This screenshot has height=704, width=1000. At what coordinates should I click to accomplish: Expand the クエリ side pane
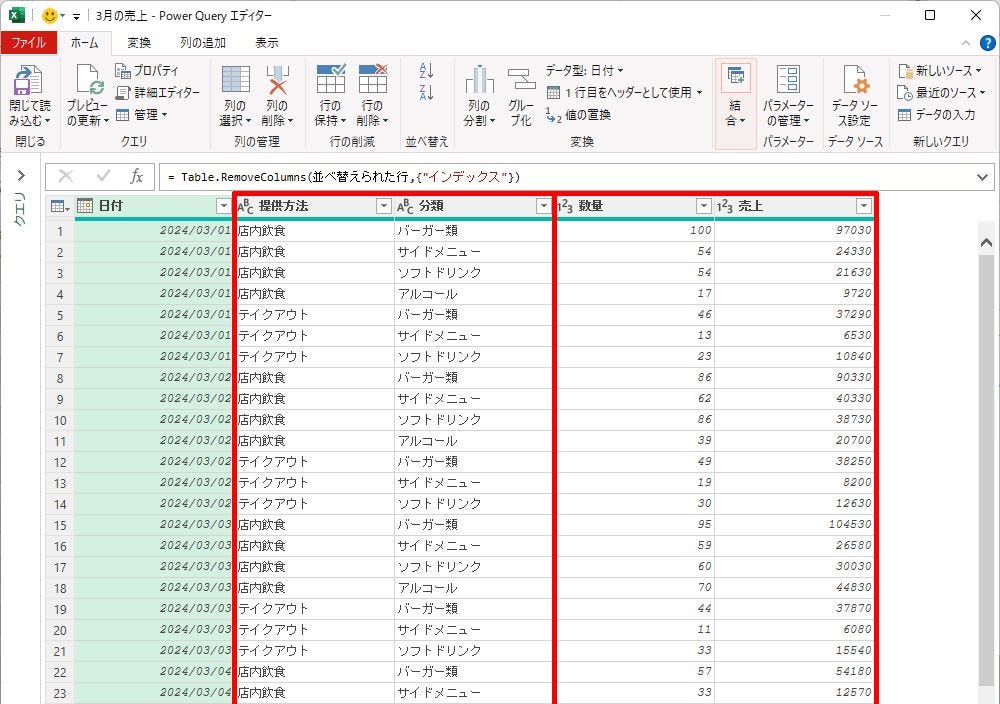(x=20, y=177)
